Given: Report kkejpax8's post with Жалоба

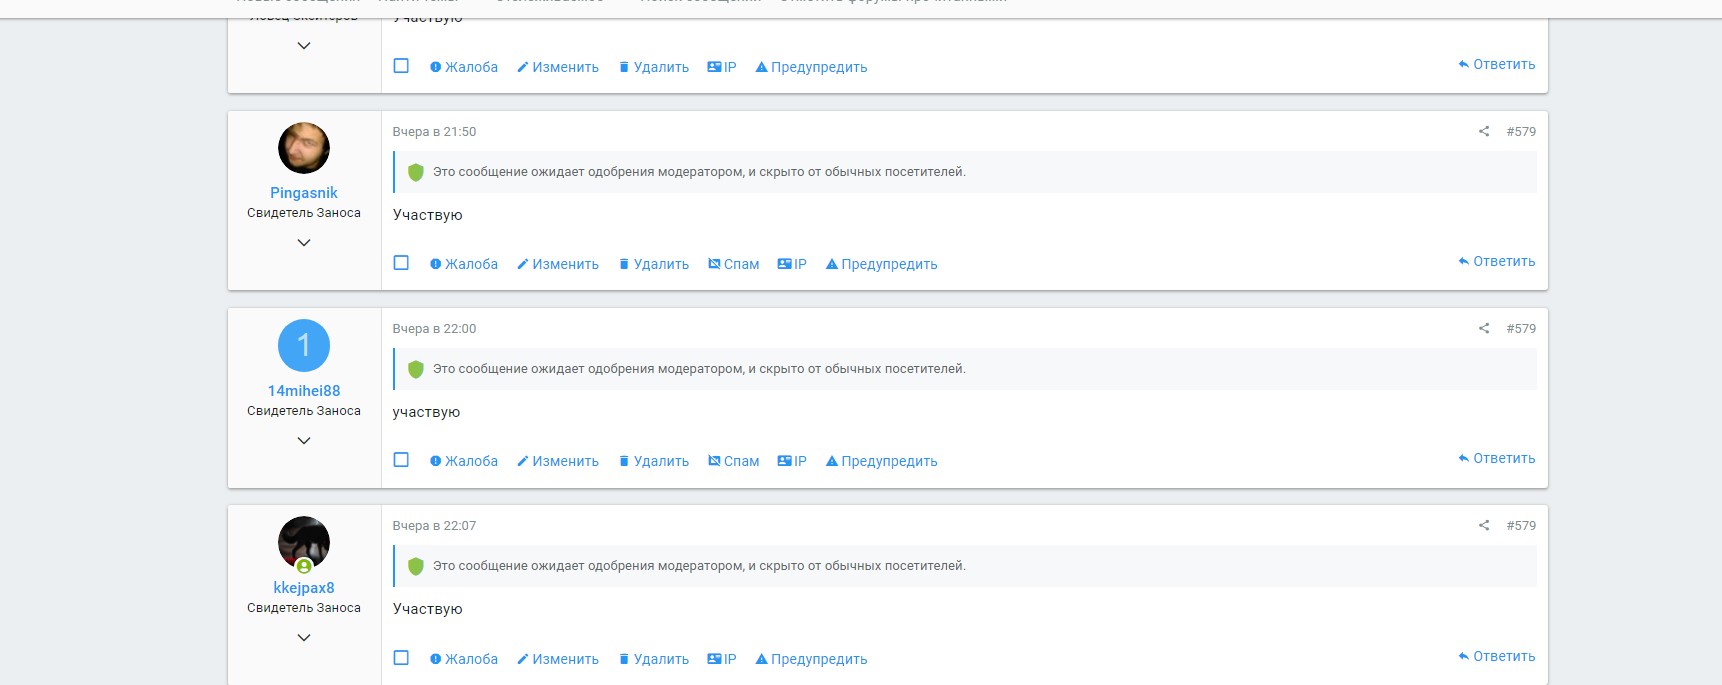Looking at the screenshot, I should point(464,659).
